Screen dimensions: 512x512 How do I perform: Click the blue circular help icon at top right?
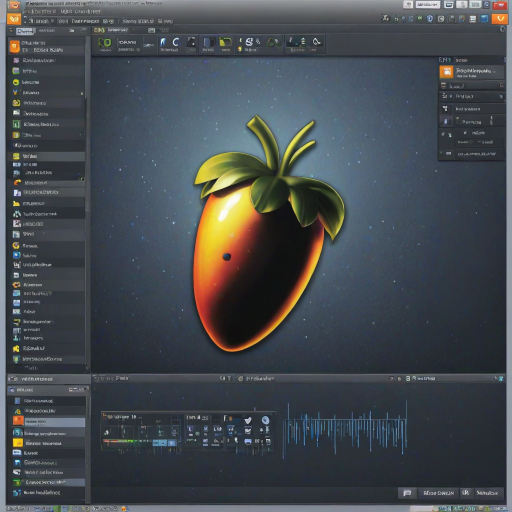pyautogui.click(x=430, y=19)
